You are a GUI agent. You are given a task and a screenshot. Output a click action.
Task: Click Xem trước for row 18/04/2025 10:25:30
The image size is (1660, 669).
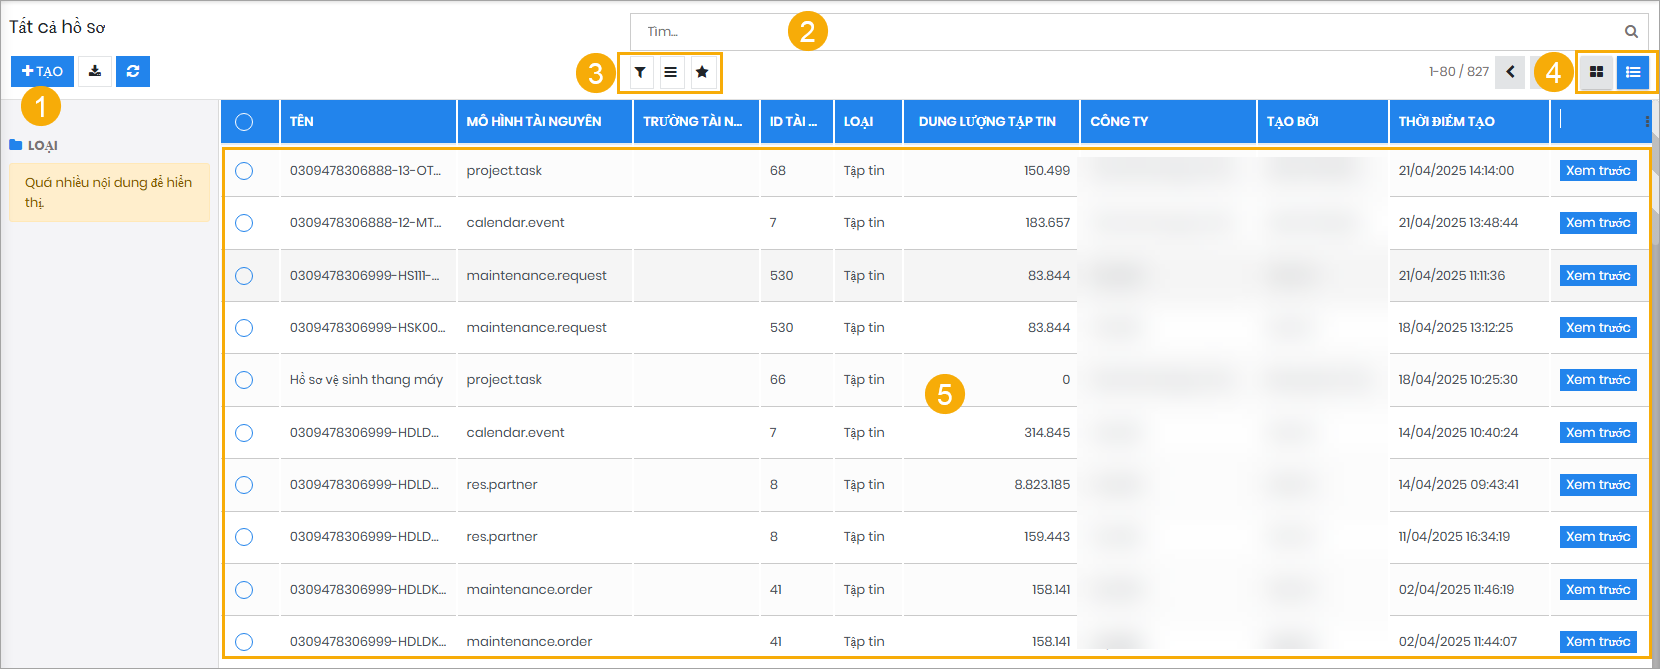[1598, 380]
